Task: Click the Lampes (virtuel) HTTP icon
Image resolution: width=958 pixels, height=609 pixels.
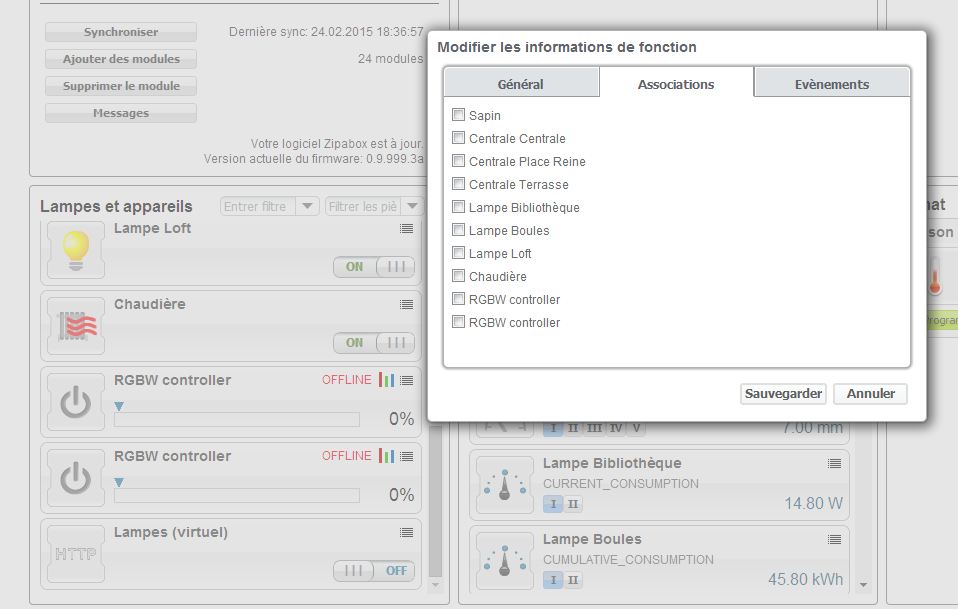Action: click(x=76, y=554)
